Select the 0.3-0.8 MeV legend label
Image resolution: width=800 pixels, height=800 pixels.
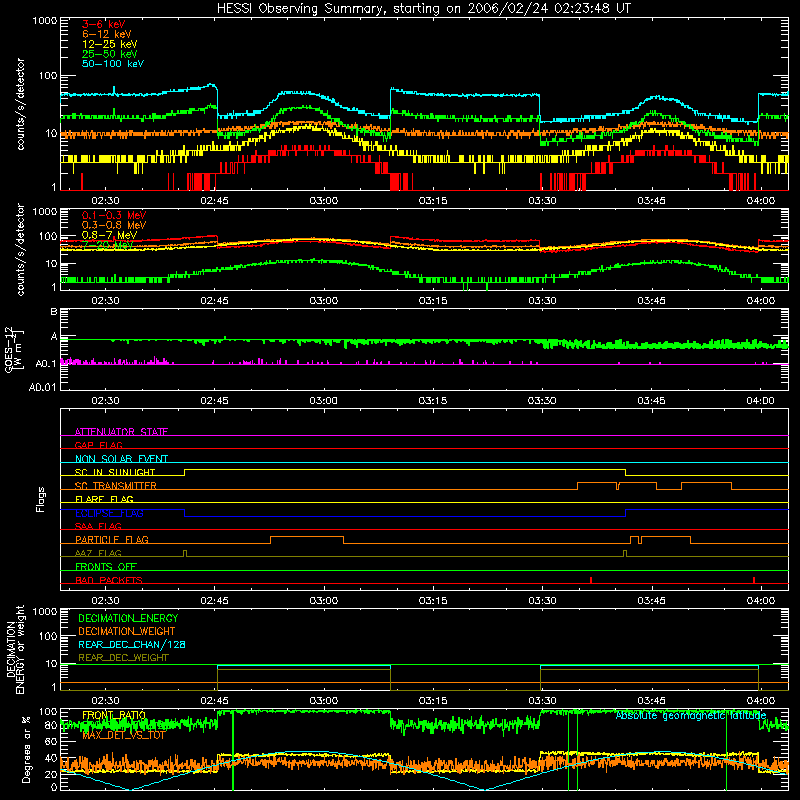114,225
